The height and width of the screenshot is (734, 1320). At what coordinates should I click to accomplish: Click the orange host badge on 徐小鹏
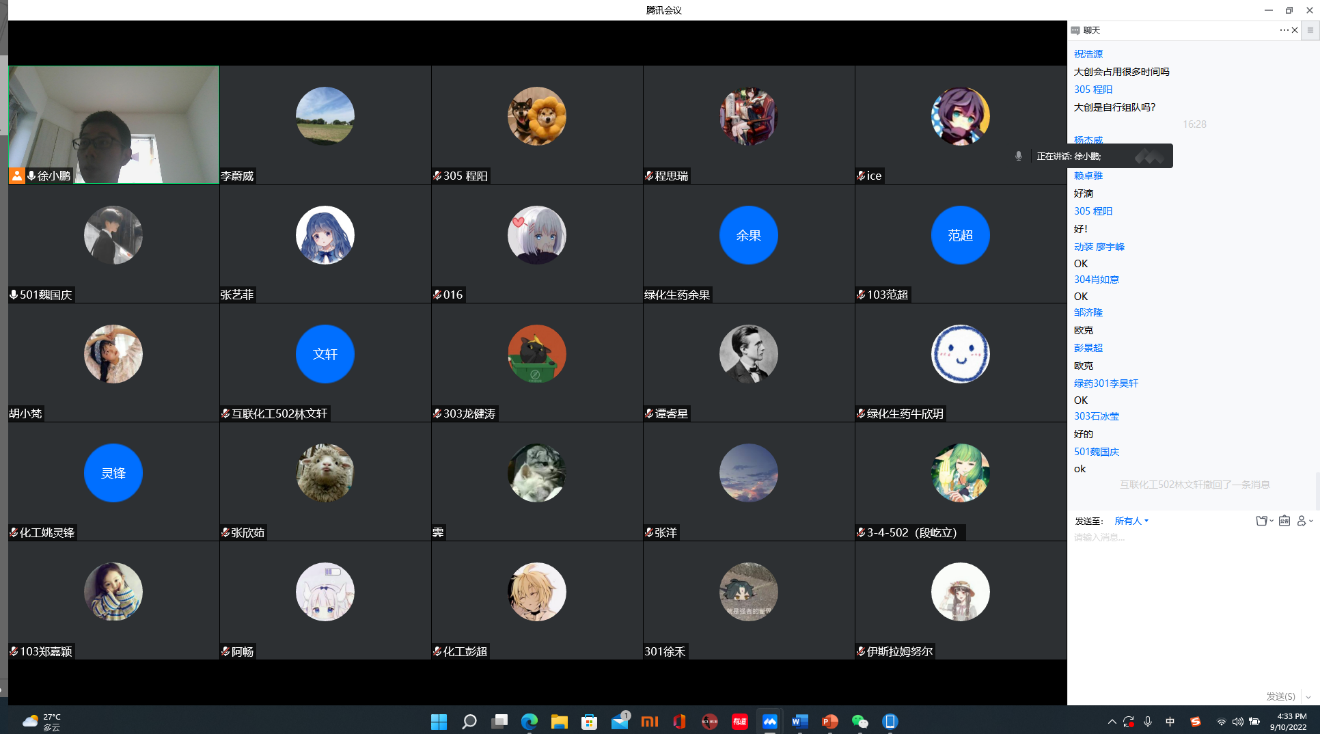click(x=17, y=176)
